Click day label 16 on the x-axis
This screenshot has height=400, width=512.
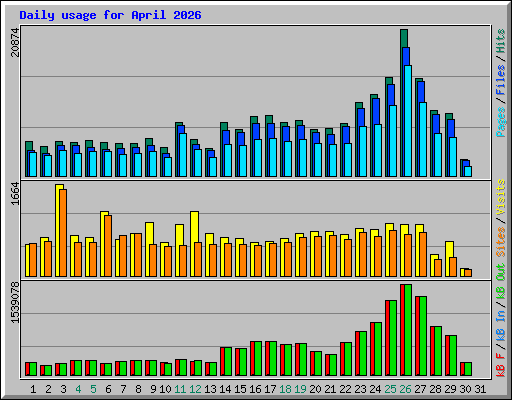(255, 389)
